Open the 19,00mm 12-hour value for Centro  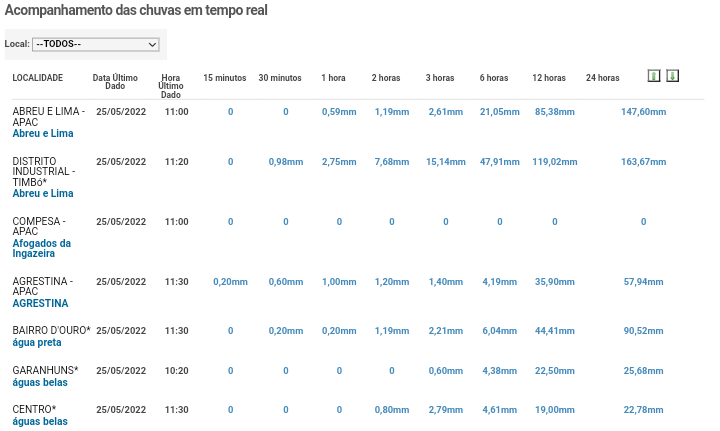(x=555, y=410)
